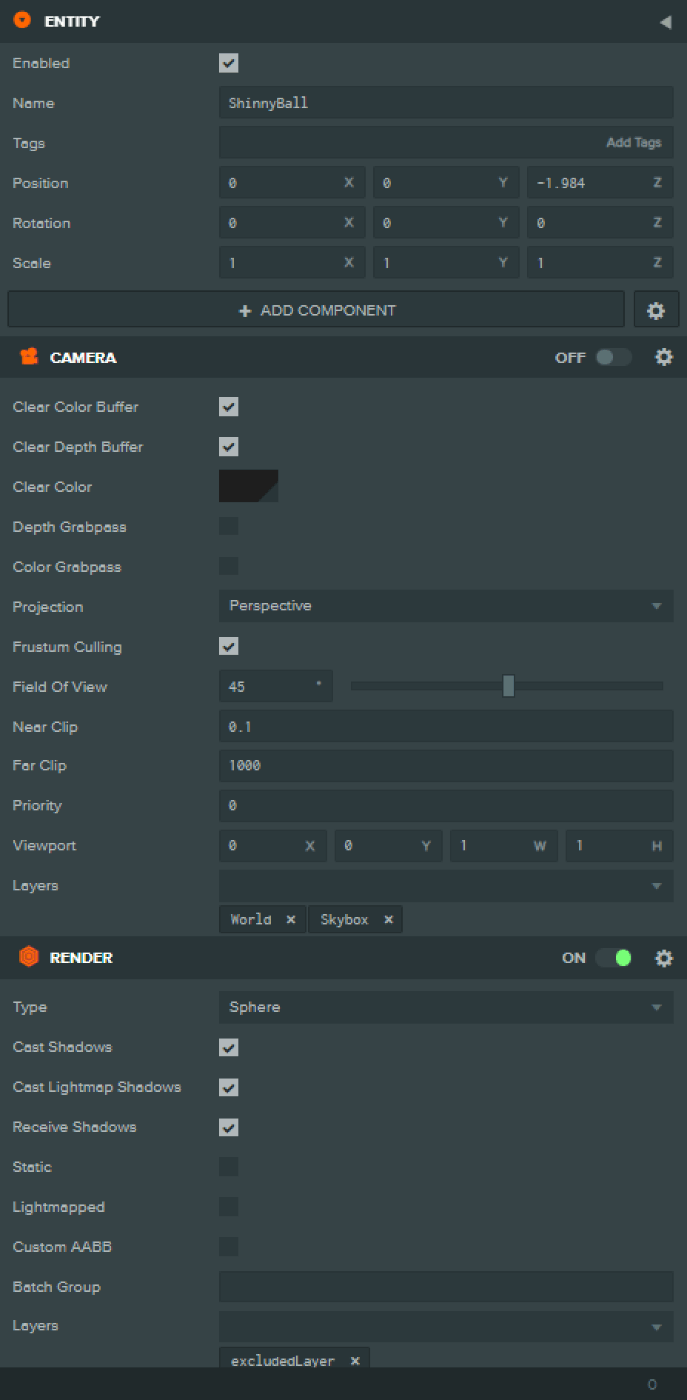
Task: Click the Batch Group field
Action: 446,1287
